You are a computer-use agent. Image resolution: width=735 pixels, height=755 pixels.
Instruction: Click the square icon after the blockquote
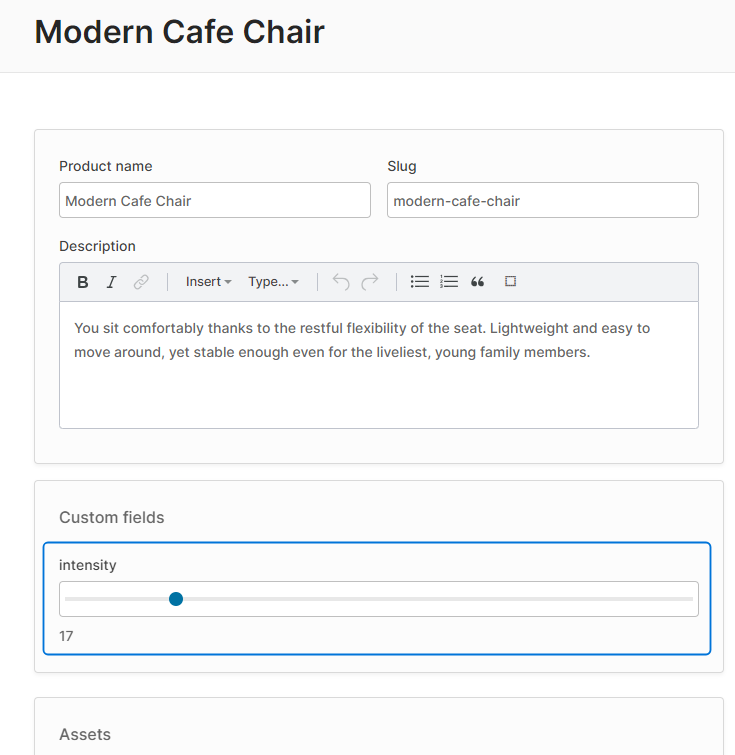(510, 282)
